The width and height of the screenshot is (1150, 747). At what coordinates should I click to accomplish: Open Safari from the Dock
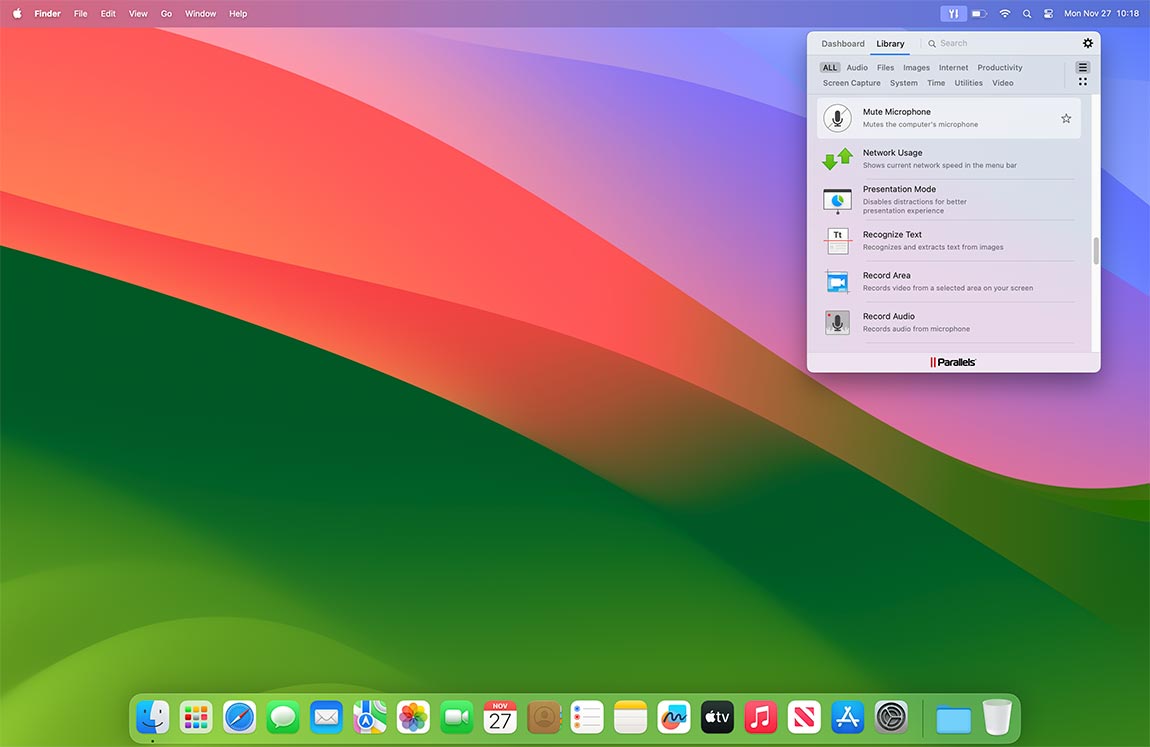240,717
